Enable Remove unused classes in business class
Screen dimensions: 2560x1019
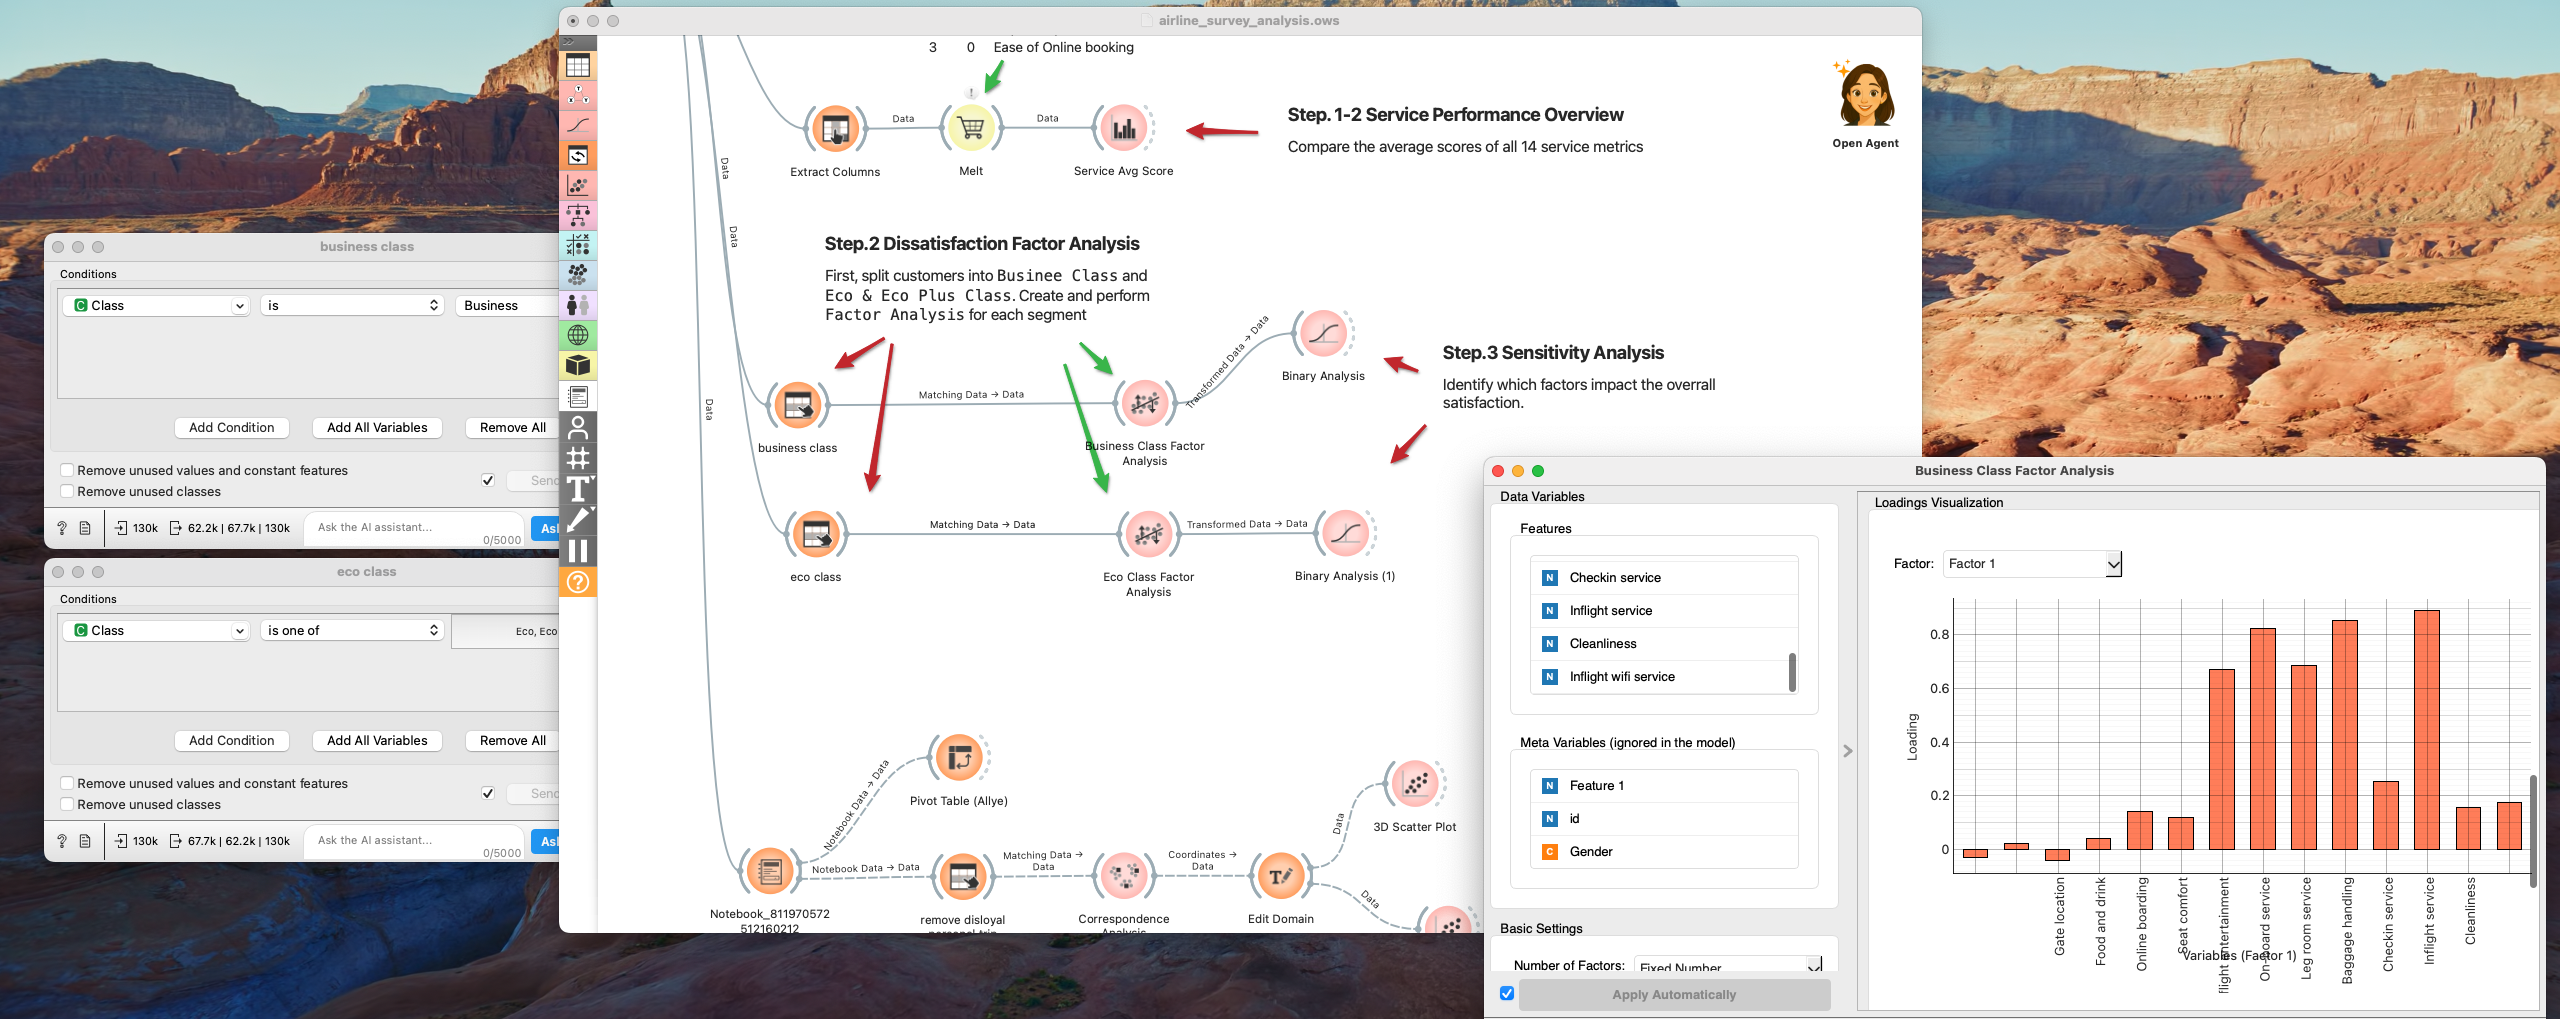pyautogui.click(x=67, y=491)
